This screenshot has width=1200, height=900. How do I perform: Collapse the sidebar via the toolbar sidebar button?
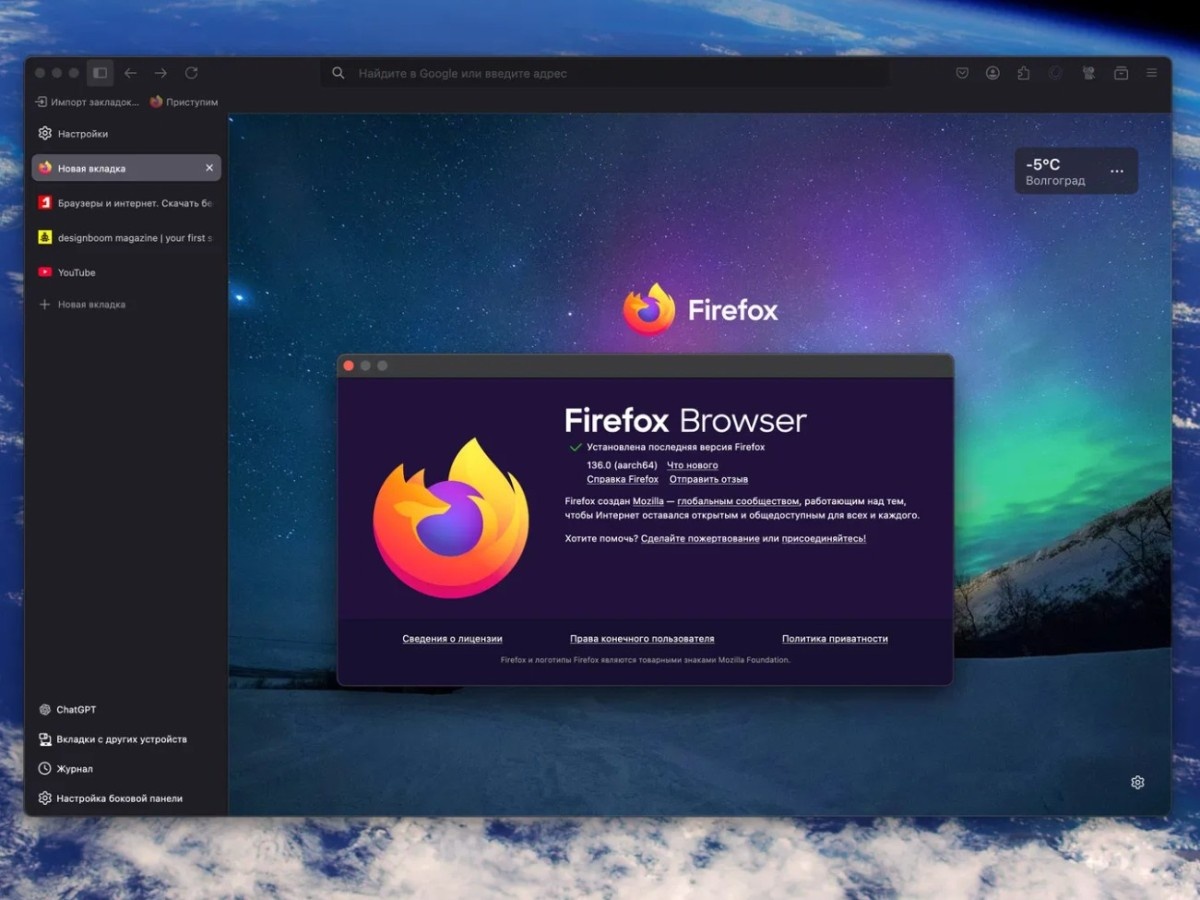[x=100, y=72]
